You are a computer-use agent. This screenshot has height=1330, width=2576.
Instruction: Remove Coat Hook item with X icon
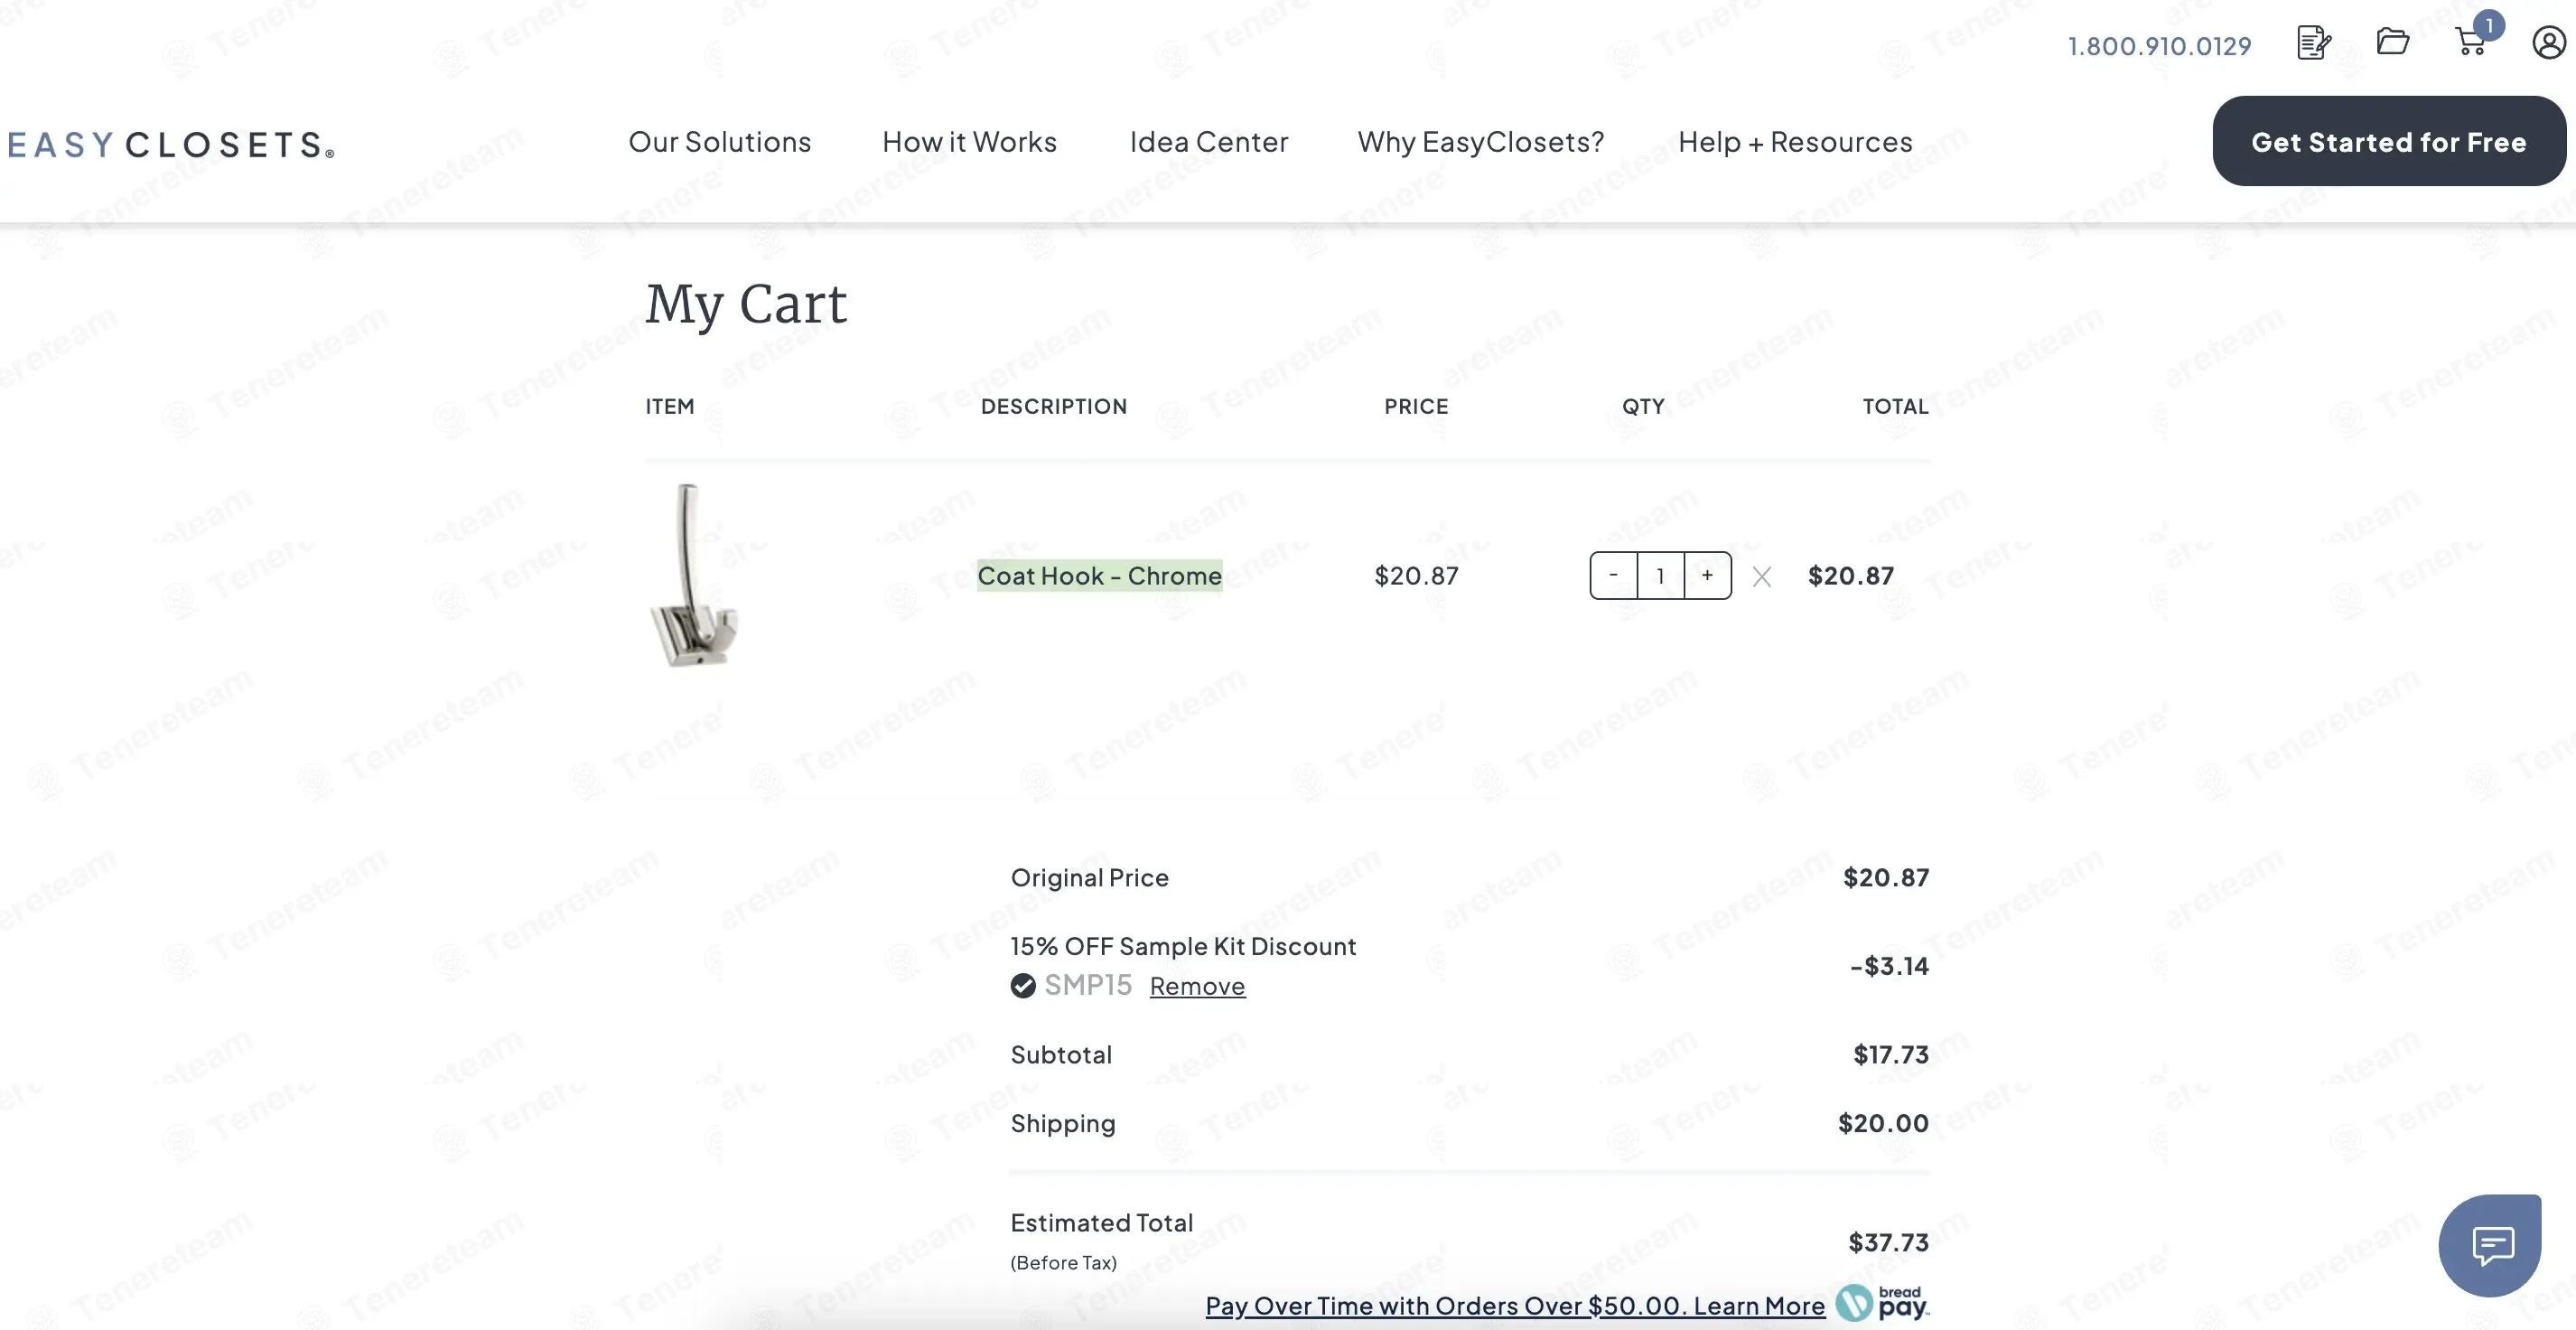[x=1762, y=577]
